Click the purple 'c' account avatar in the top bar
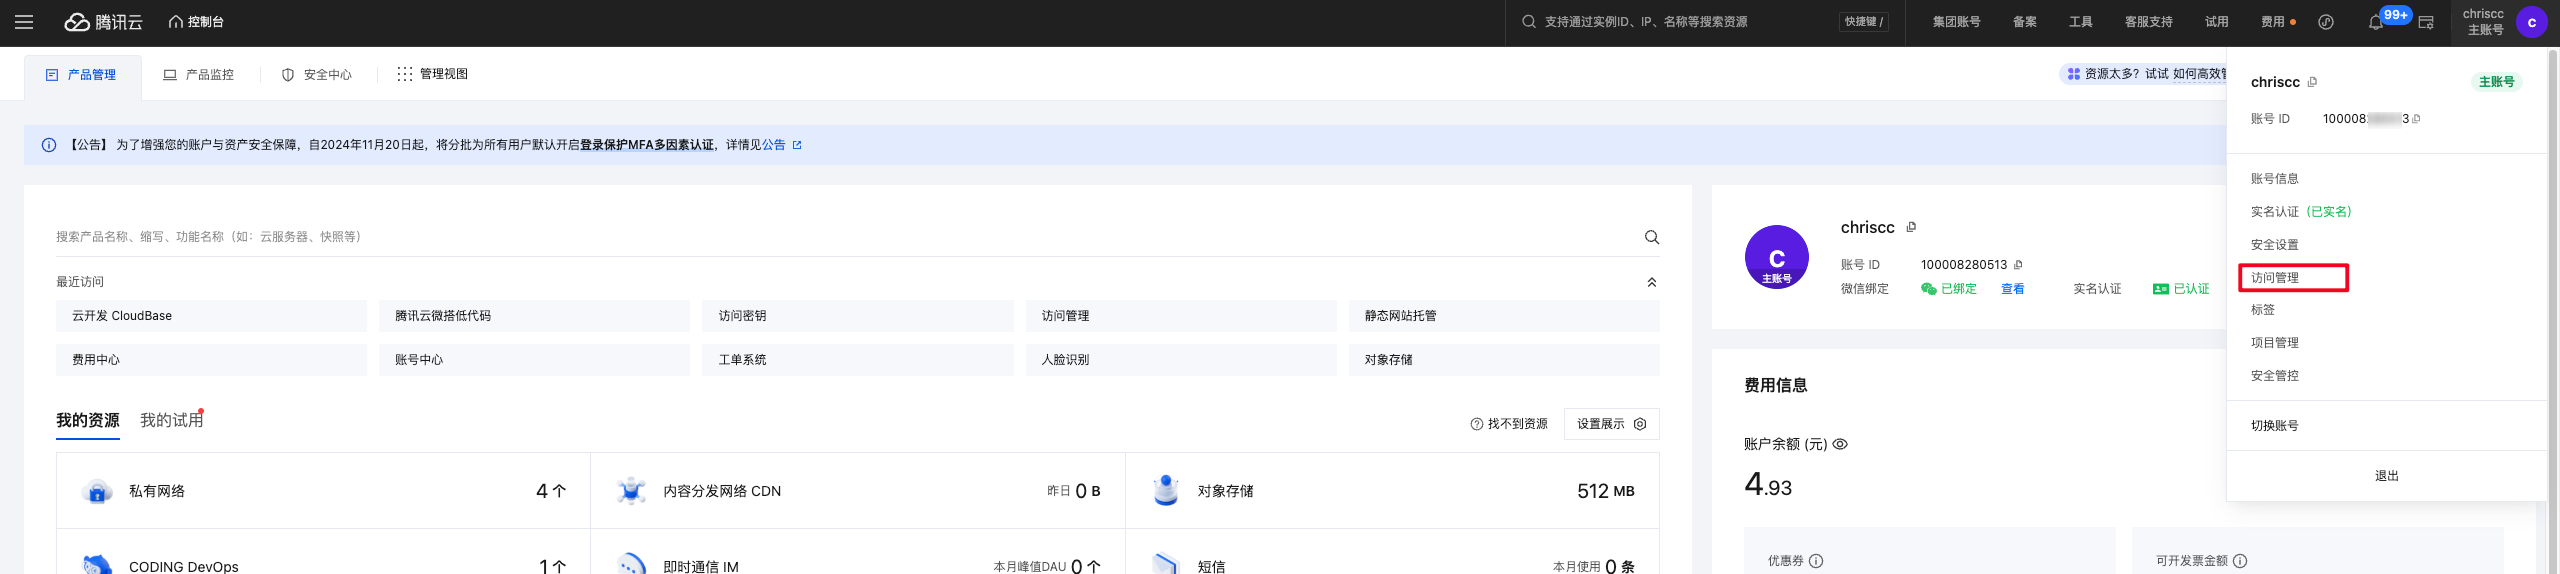Image resolution: width=2560 pixels, height=574 pixels. 2531,22
